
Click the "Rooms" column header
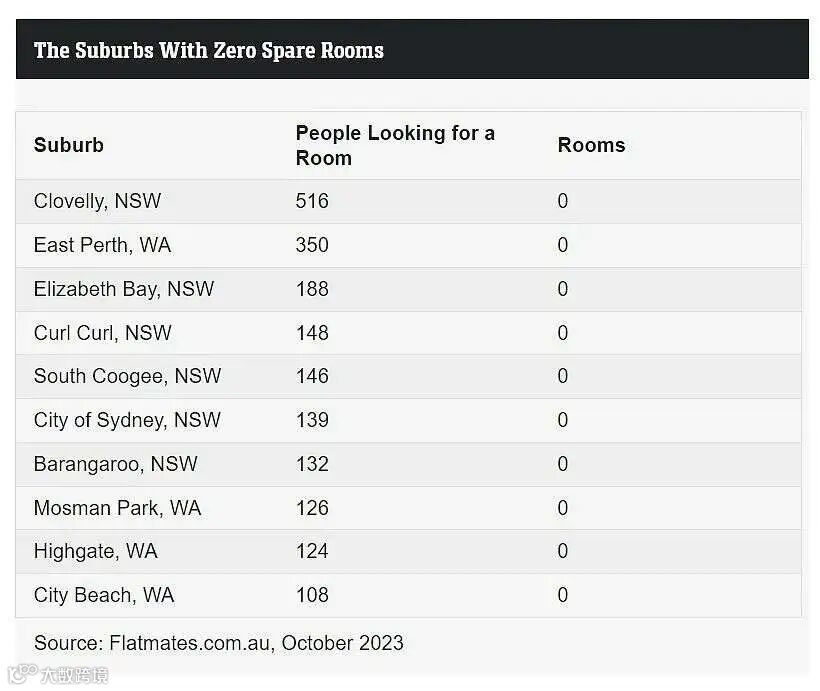[591, 145]
